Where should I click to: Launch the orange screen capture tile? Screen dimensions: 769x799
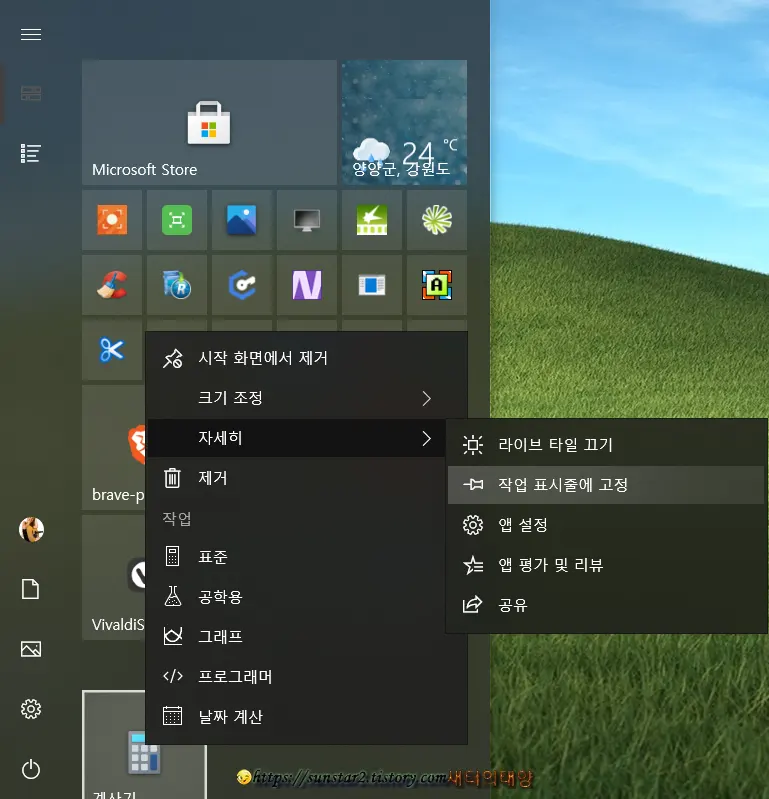[x=112, y=220]
